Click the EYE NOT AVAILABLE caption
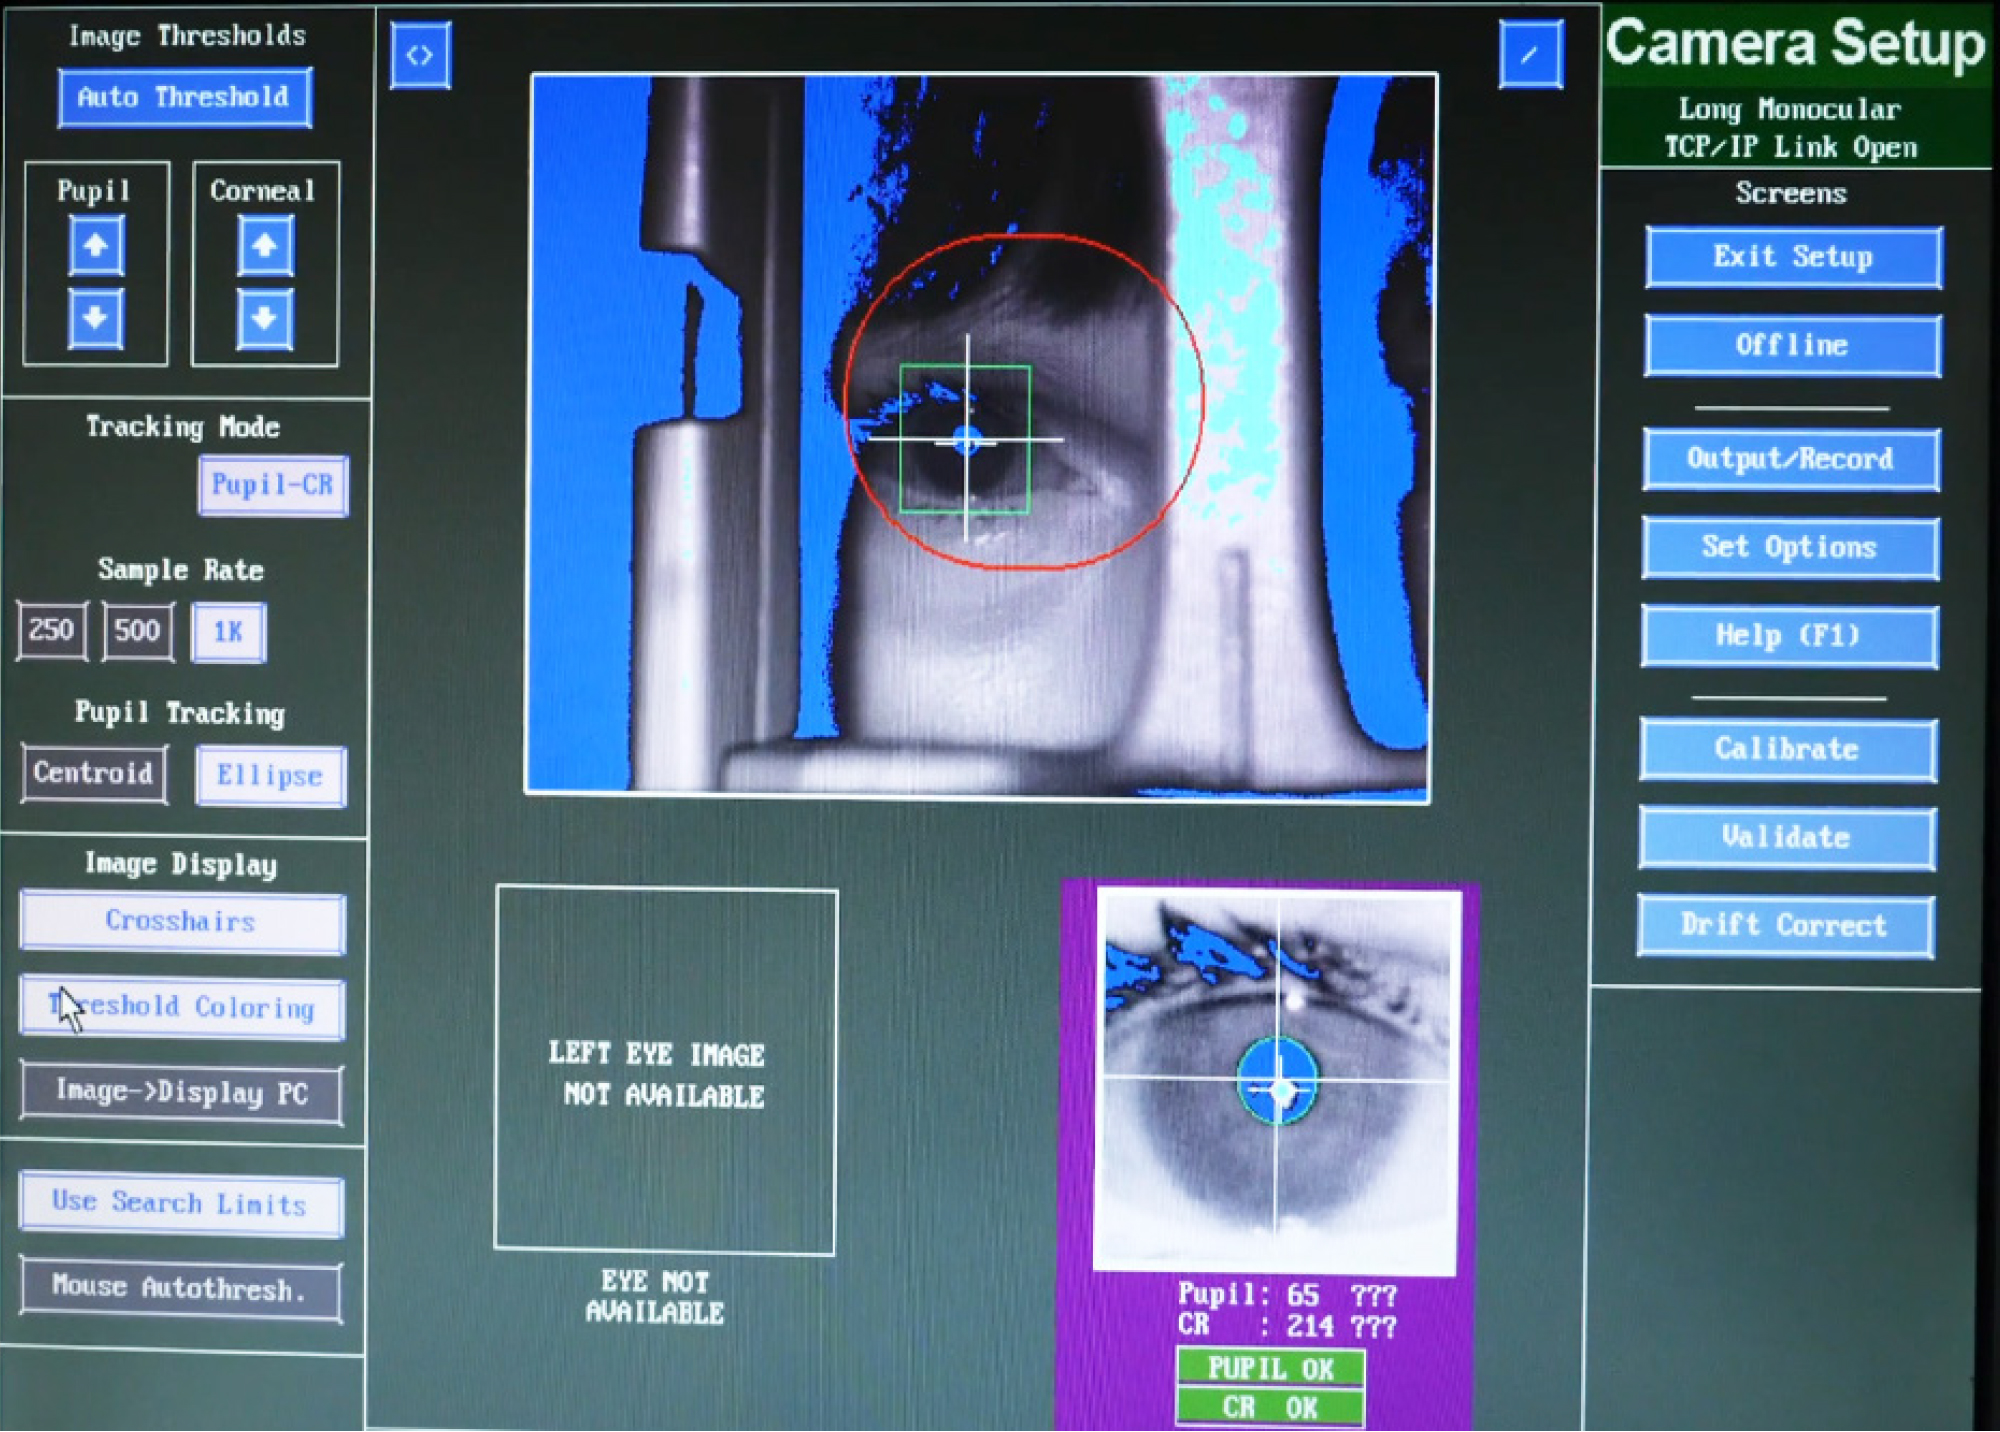 (x=655, y=1297)
